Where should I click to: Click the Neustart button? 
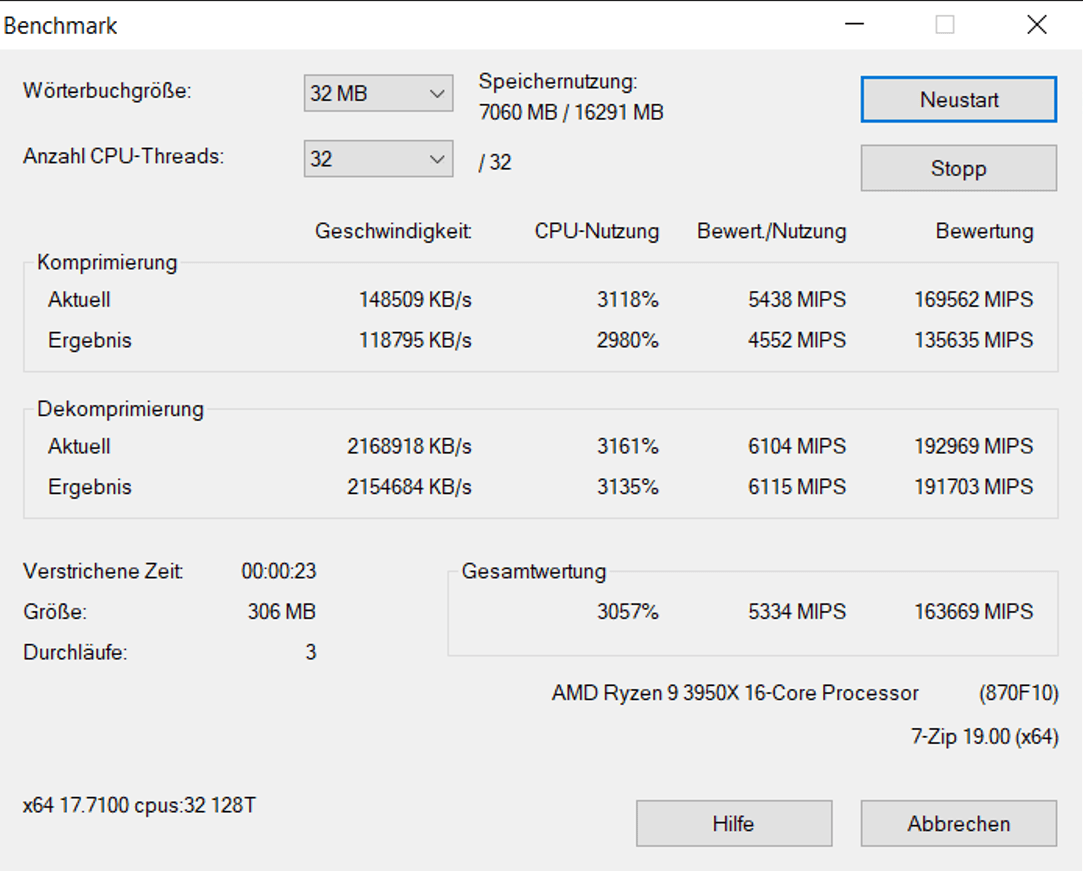(958, 100)
